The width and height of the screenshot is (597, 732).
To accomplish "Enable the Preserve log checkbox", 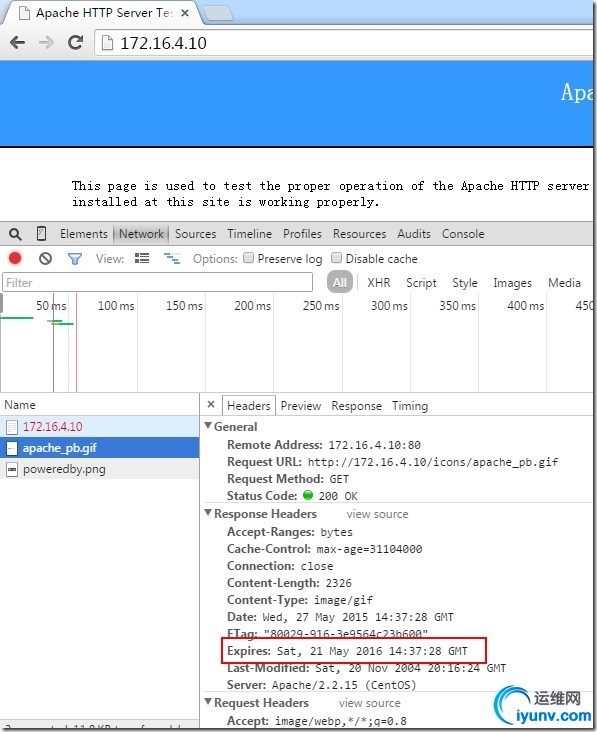I will (x=249, y=258).
